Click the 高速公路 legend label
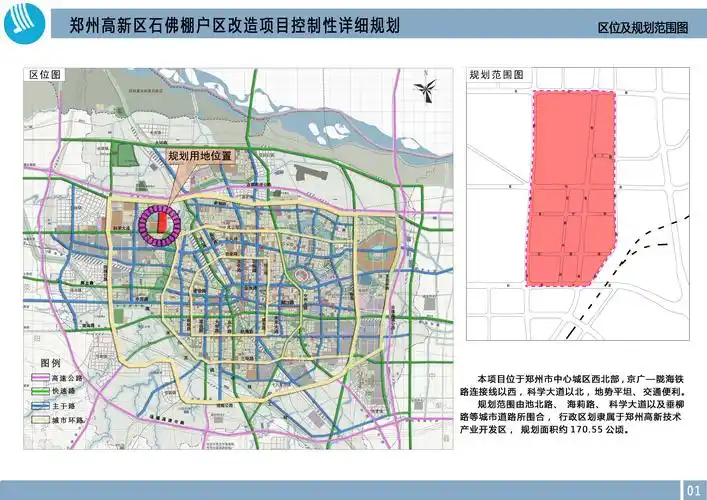This screenshot has height=500, width=707. point(68,378)
